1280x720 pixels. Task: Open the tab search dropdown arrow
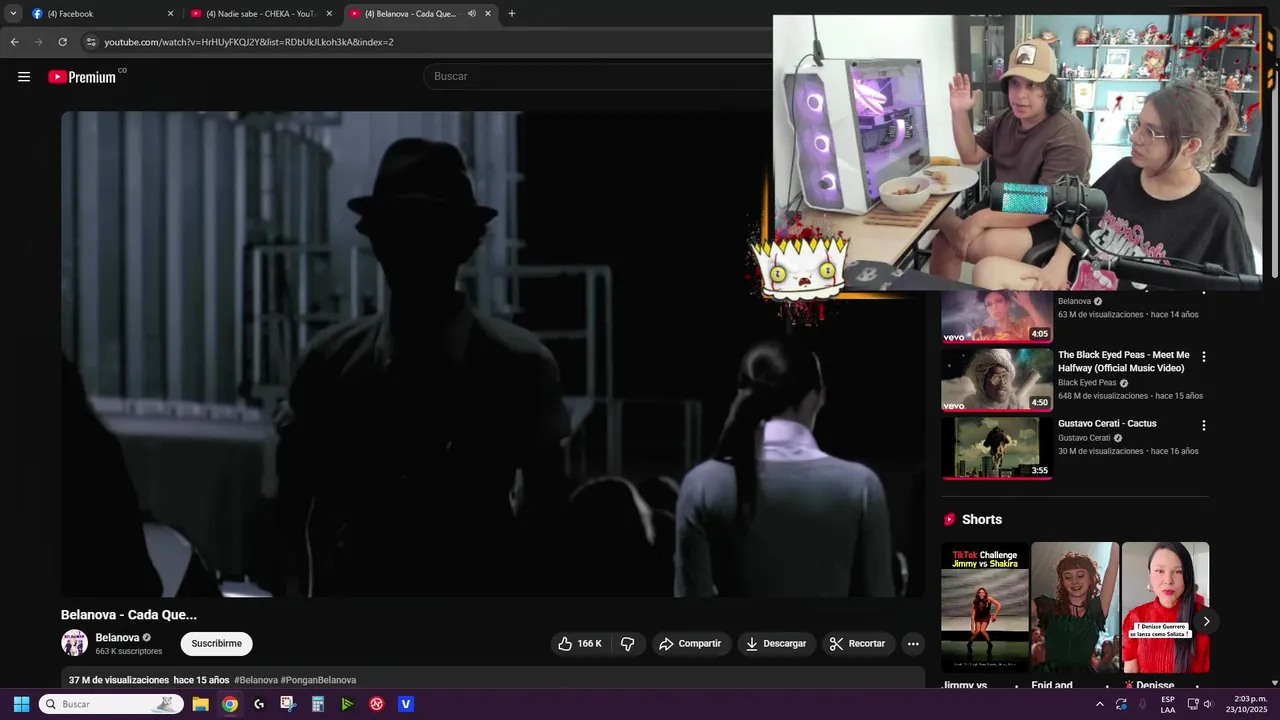13,14
